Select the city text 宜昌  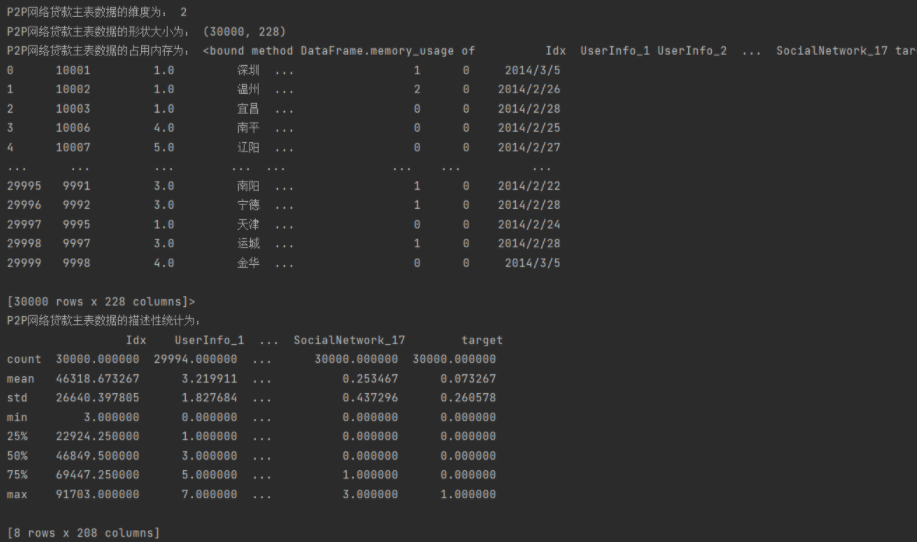(248, 108)
